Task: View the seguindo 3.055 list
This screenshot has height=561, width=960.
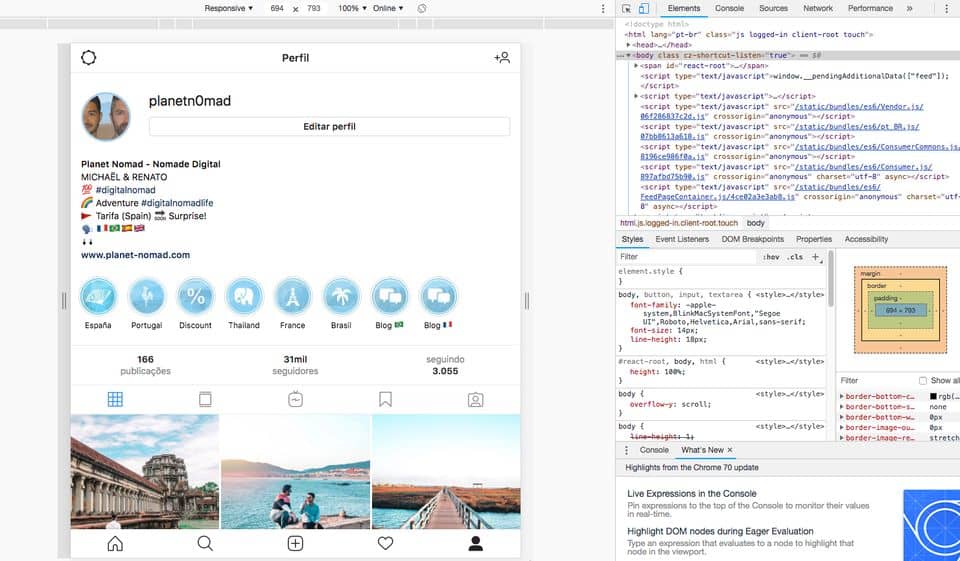Action: click(x=445, y=365)
